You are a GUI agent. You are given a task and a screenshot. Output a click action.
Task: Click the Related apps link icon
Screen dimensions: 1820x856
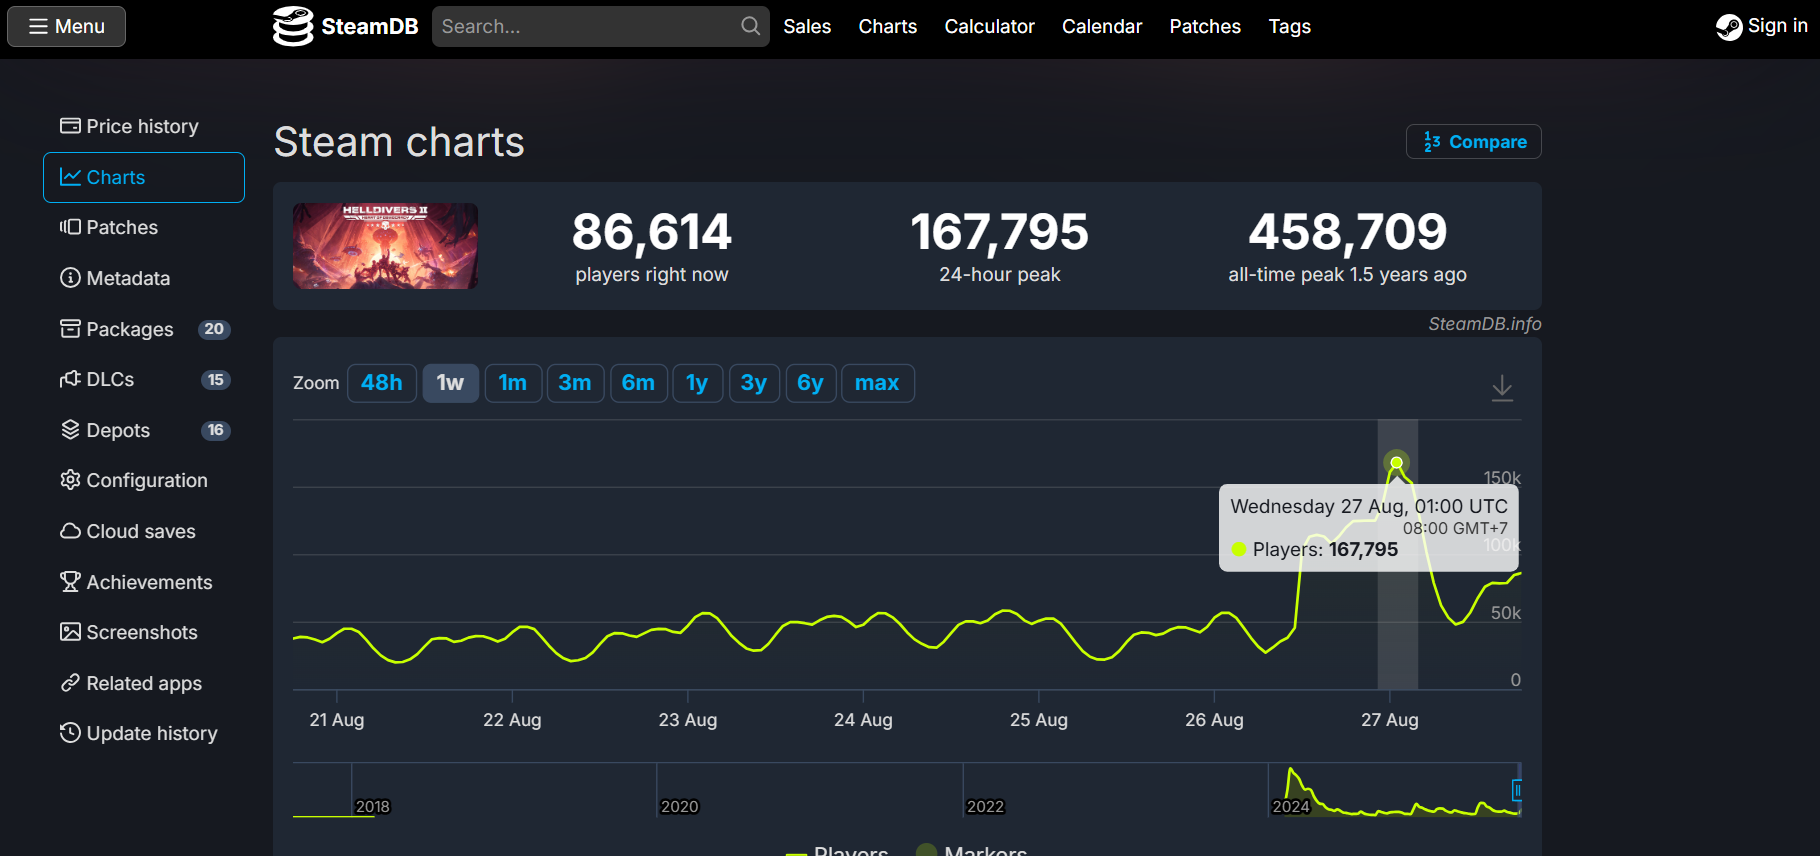70,683
